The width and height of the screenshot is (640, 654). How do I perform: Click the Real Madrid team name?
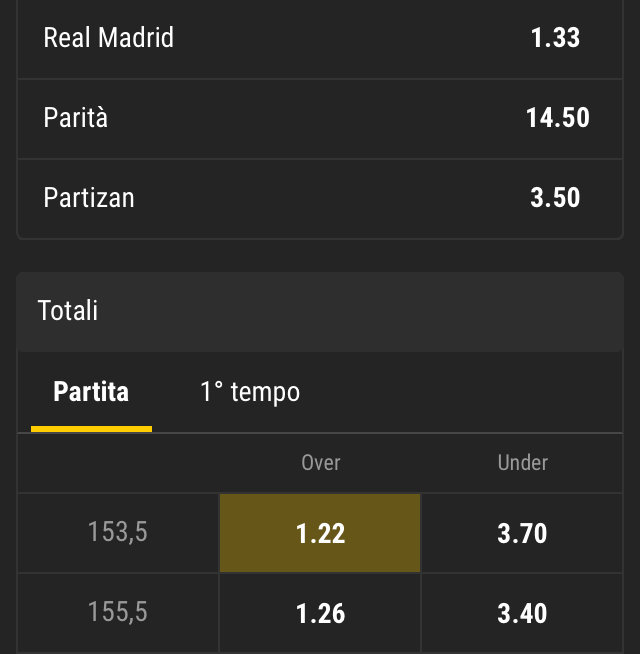pos(109,38)
